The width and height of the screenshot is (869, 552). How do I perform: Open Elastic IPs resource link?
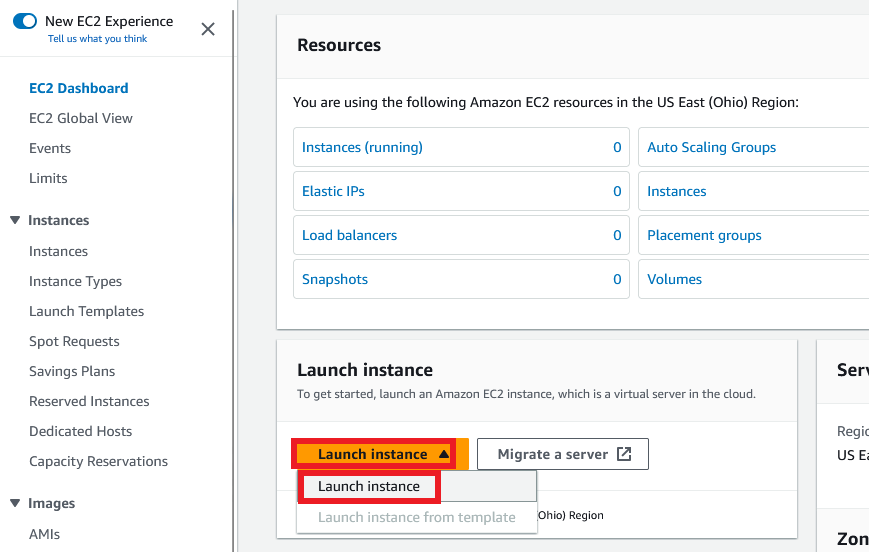333,191
